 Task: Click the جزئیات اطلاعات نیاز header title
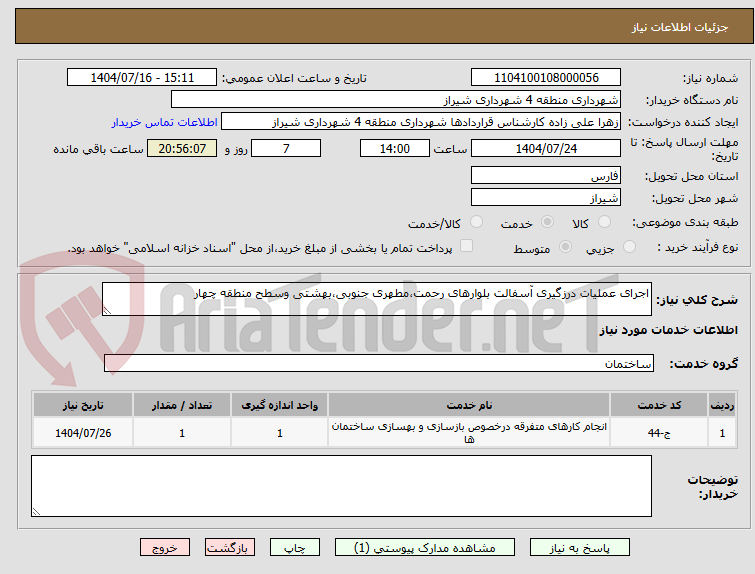click(679, 27)
